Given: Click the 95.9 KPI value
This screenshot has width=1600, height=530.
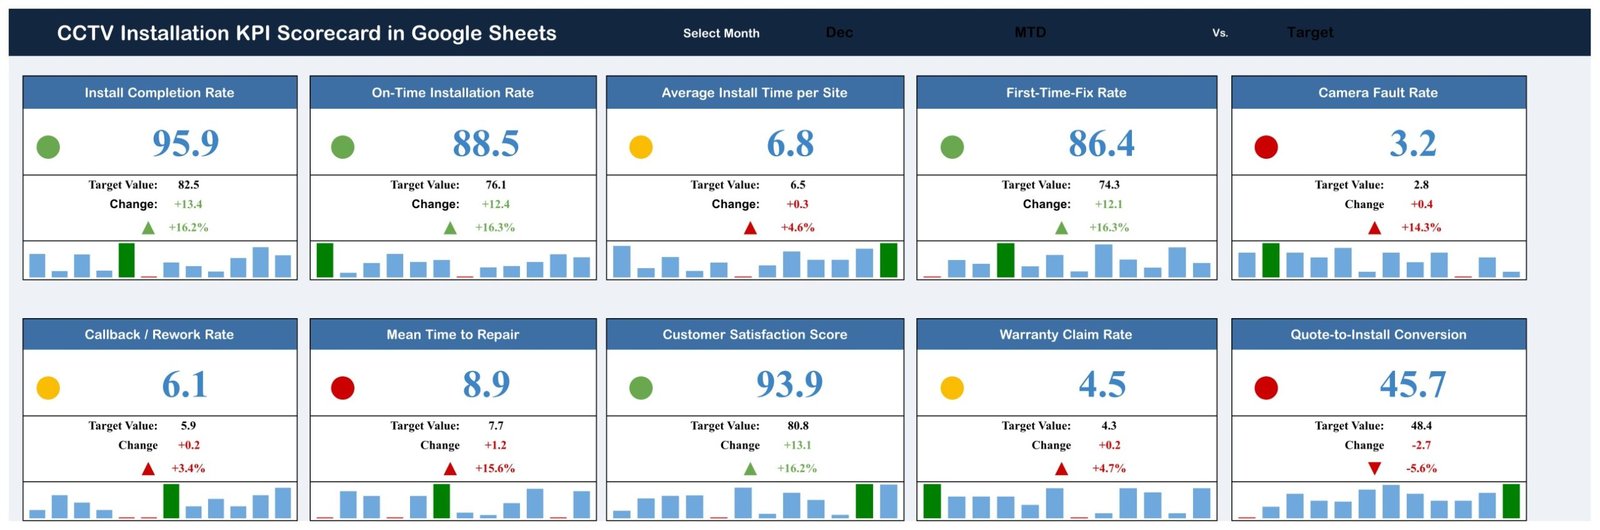Looking at the screenshot, I should click(186, 144).
